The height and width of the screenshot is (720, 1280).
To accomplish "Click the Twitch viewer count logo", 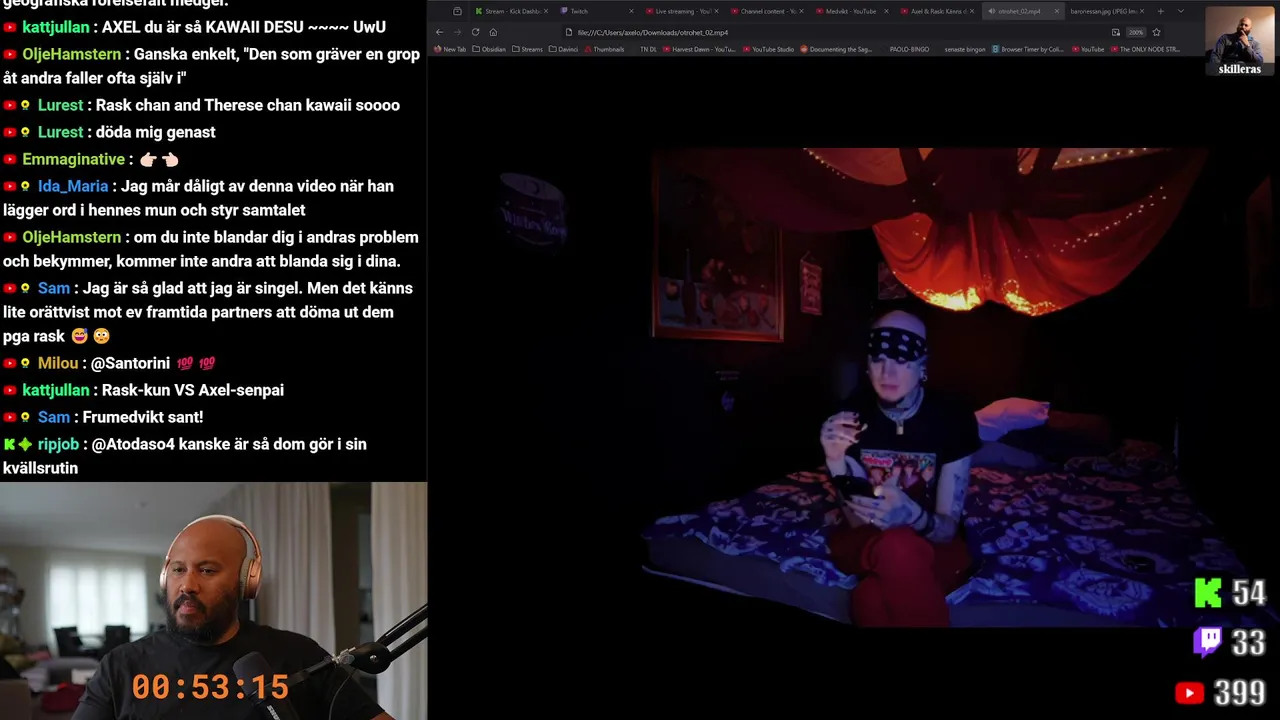I will pyautogui.click(x=1208, y=642).
